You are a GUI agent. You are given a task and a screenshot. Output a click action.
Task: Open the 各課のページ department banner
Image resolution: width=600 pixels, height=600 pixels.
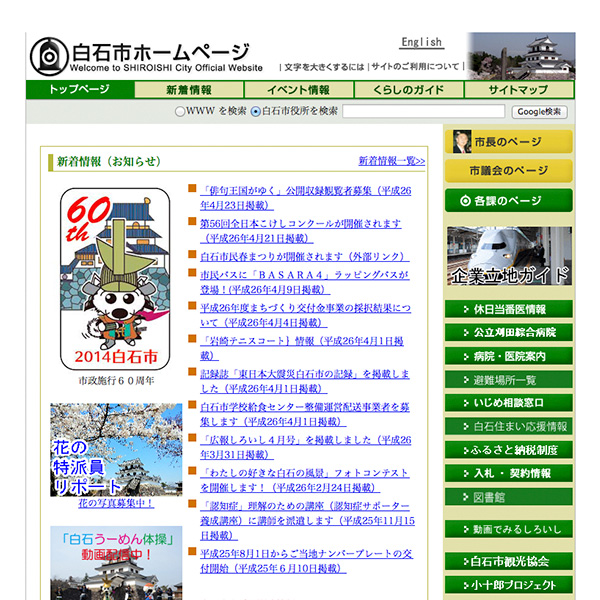(x=509, y=201)
